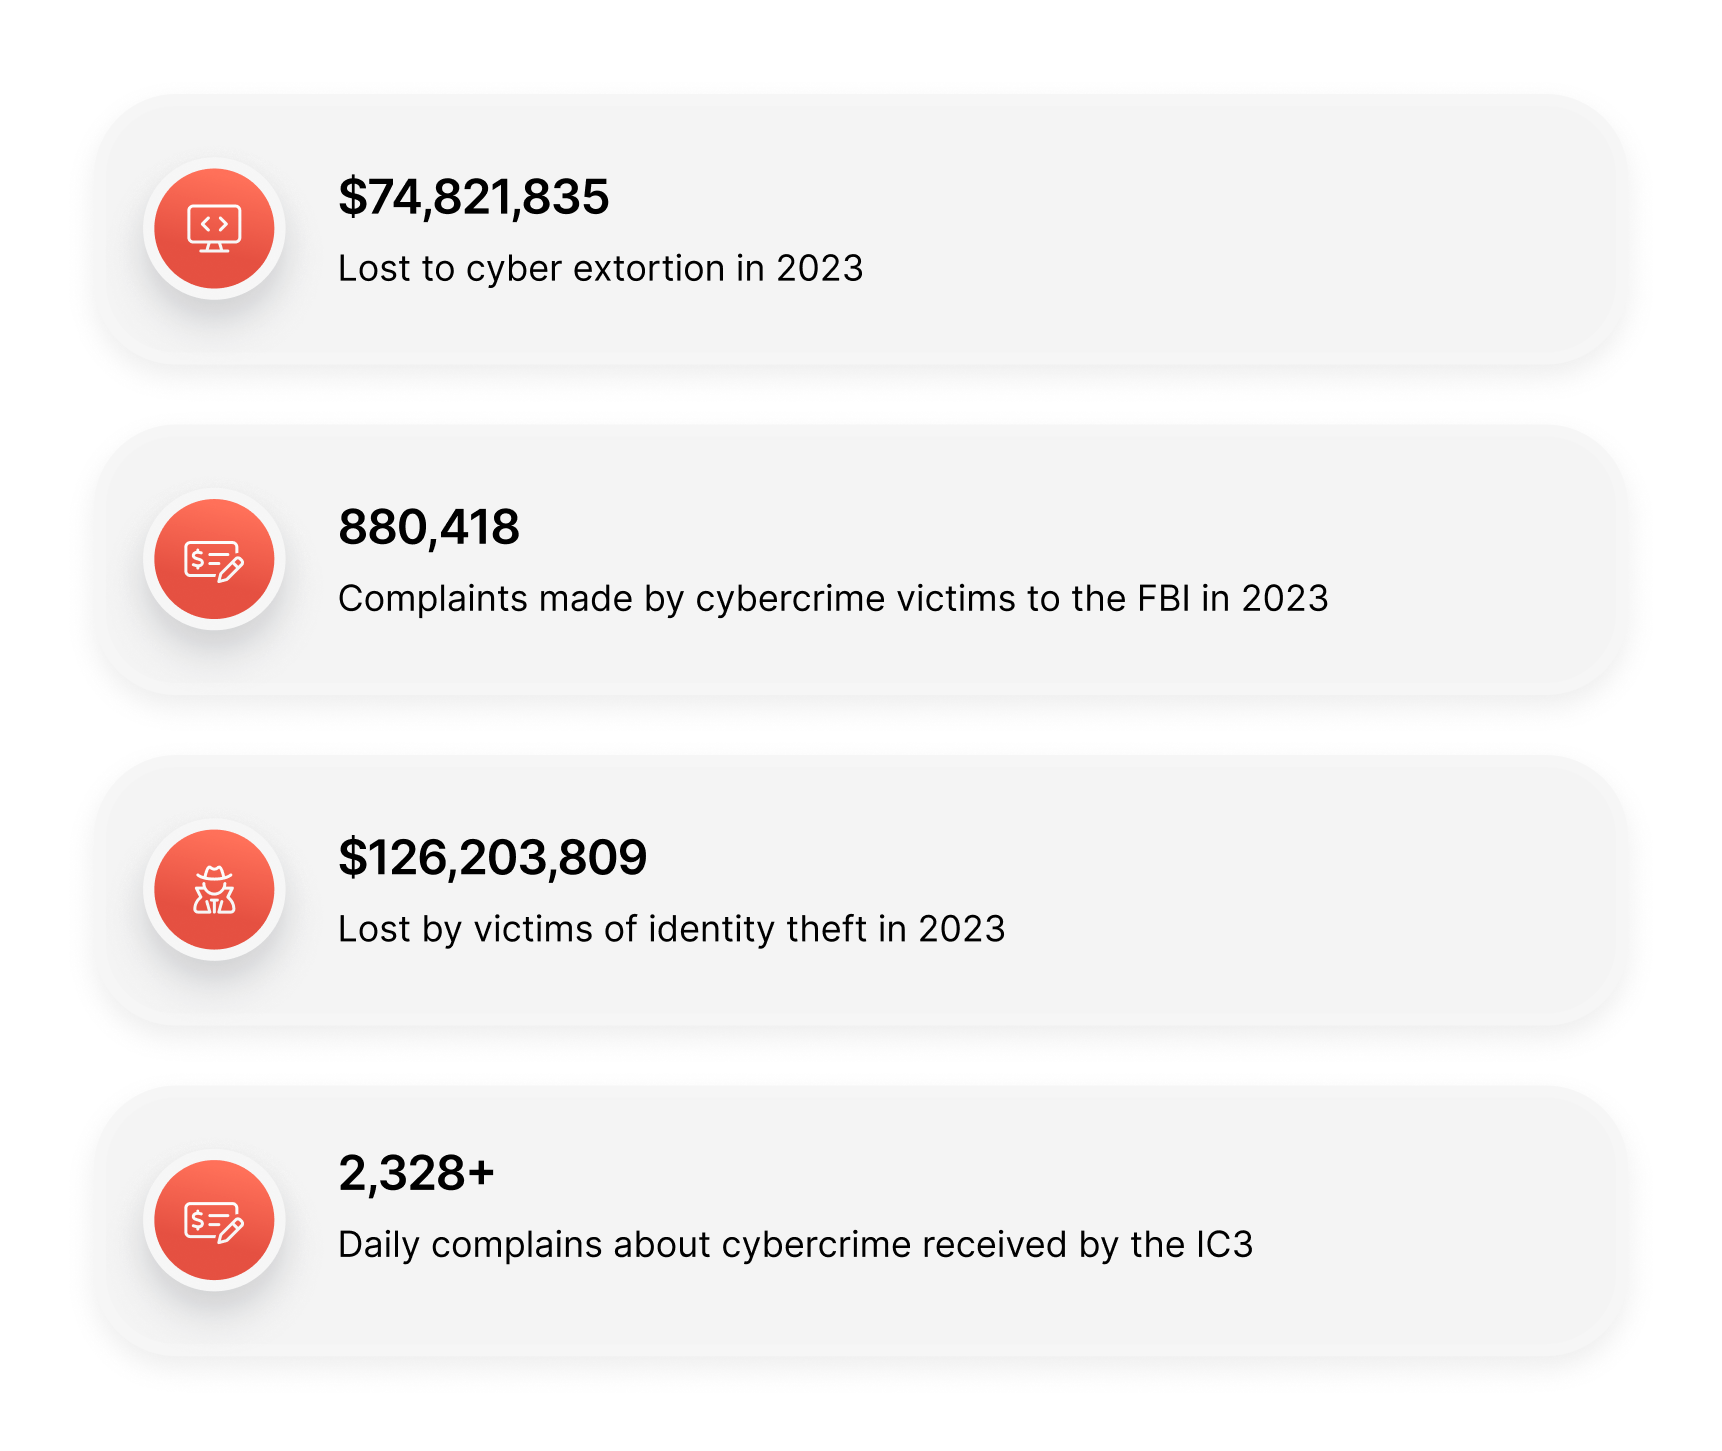Click '2023' in the identity theft caption
The width and height of the screenshot is (1722, 1451).
pyautogui.click(x=961, y=929)
